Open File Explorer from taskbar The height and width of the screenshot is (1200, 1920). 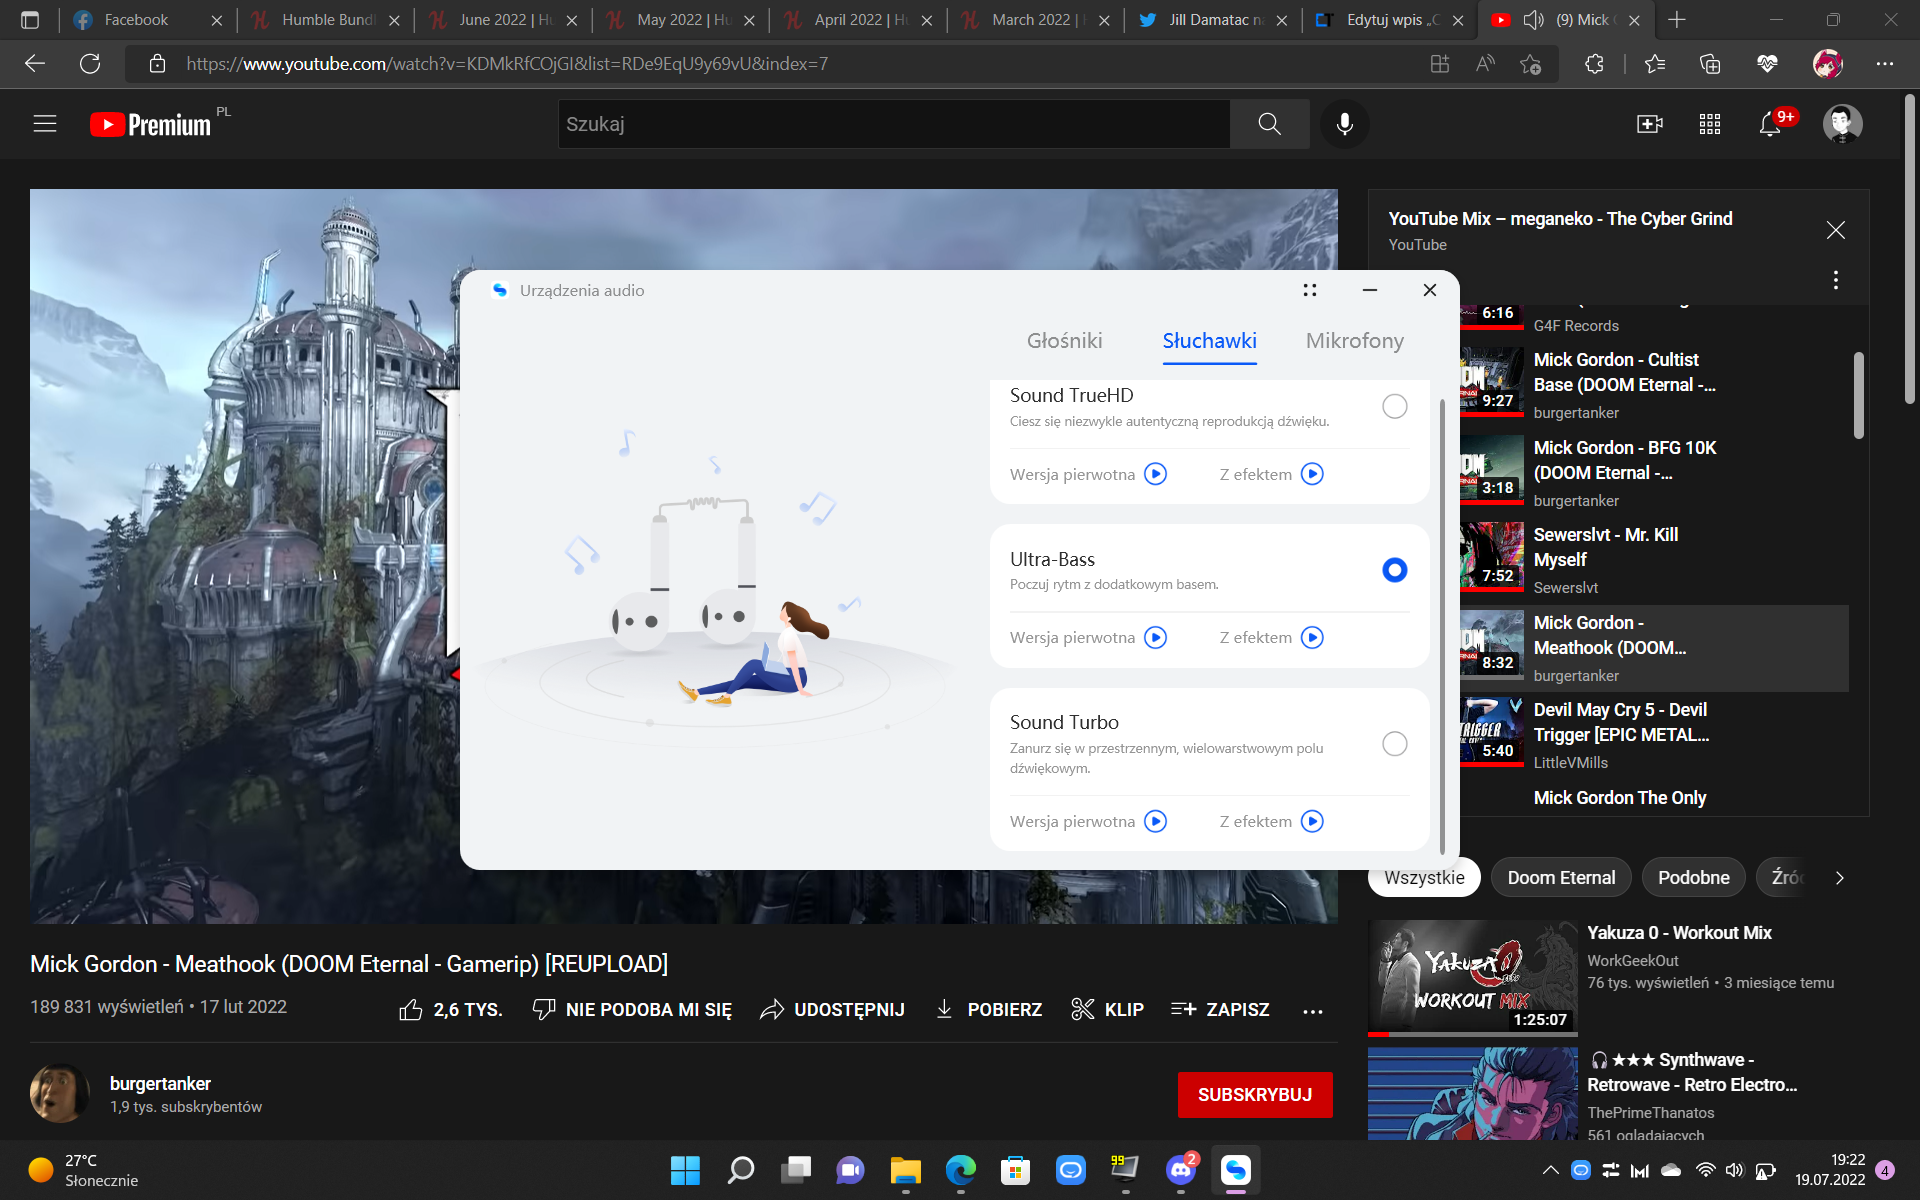coord(905,1170)
